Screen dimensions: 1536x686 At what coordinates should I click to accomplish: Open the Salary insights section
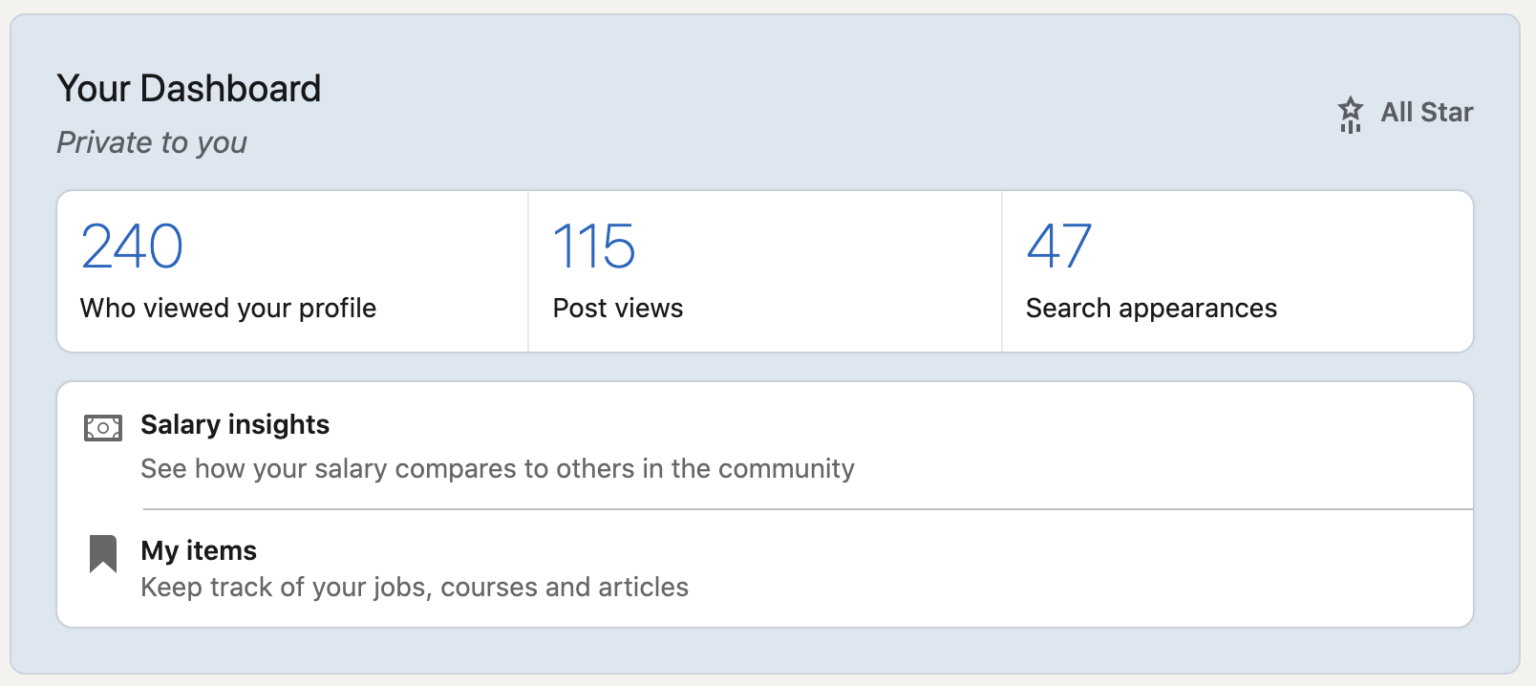point(234,424)
